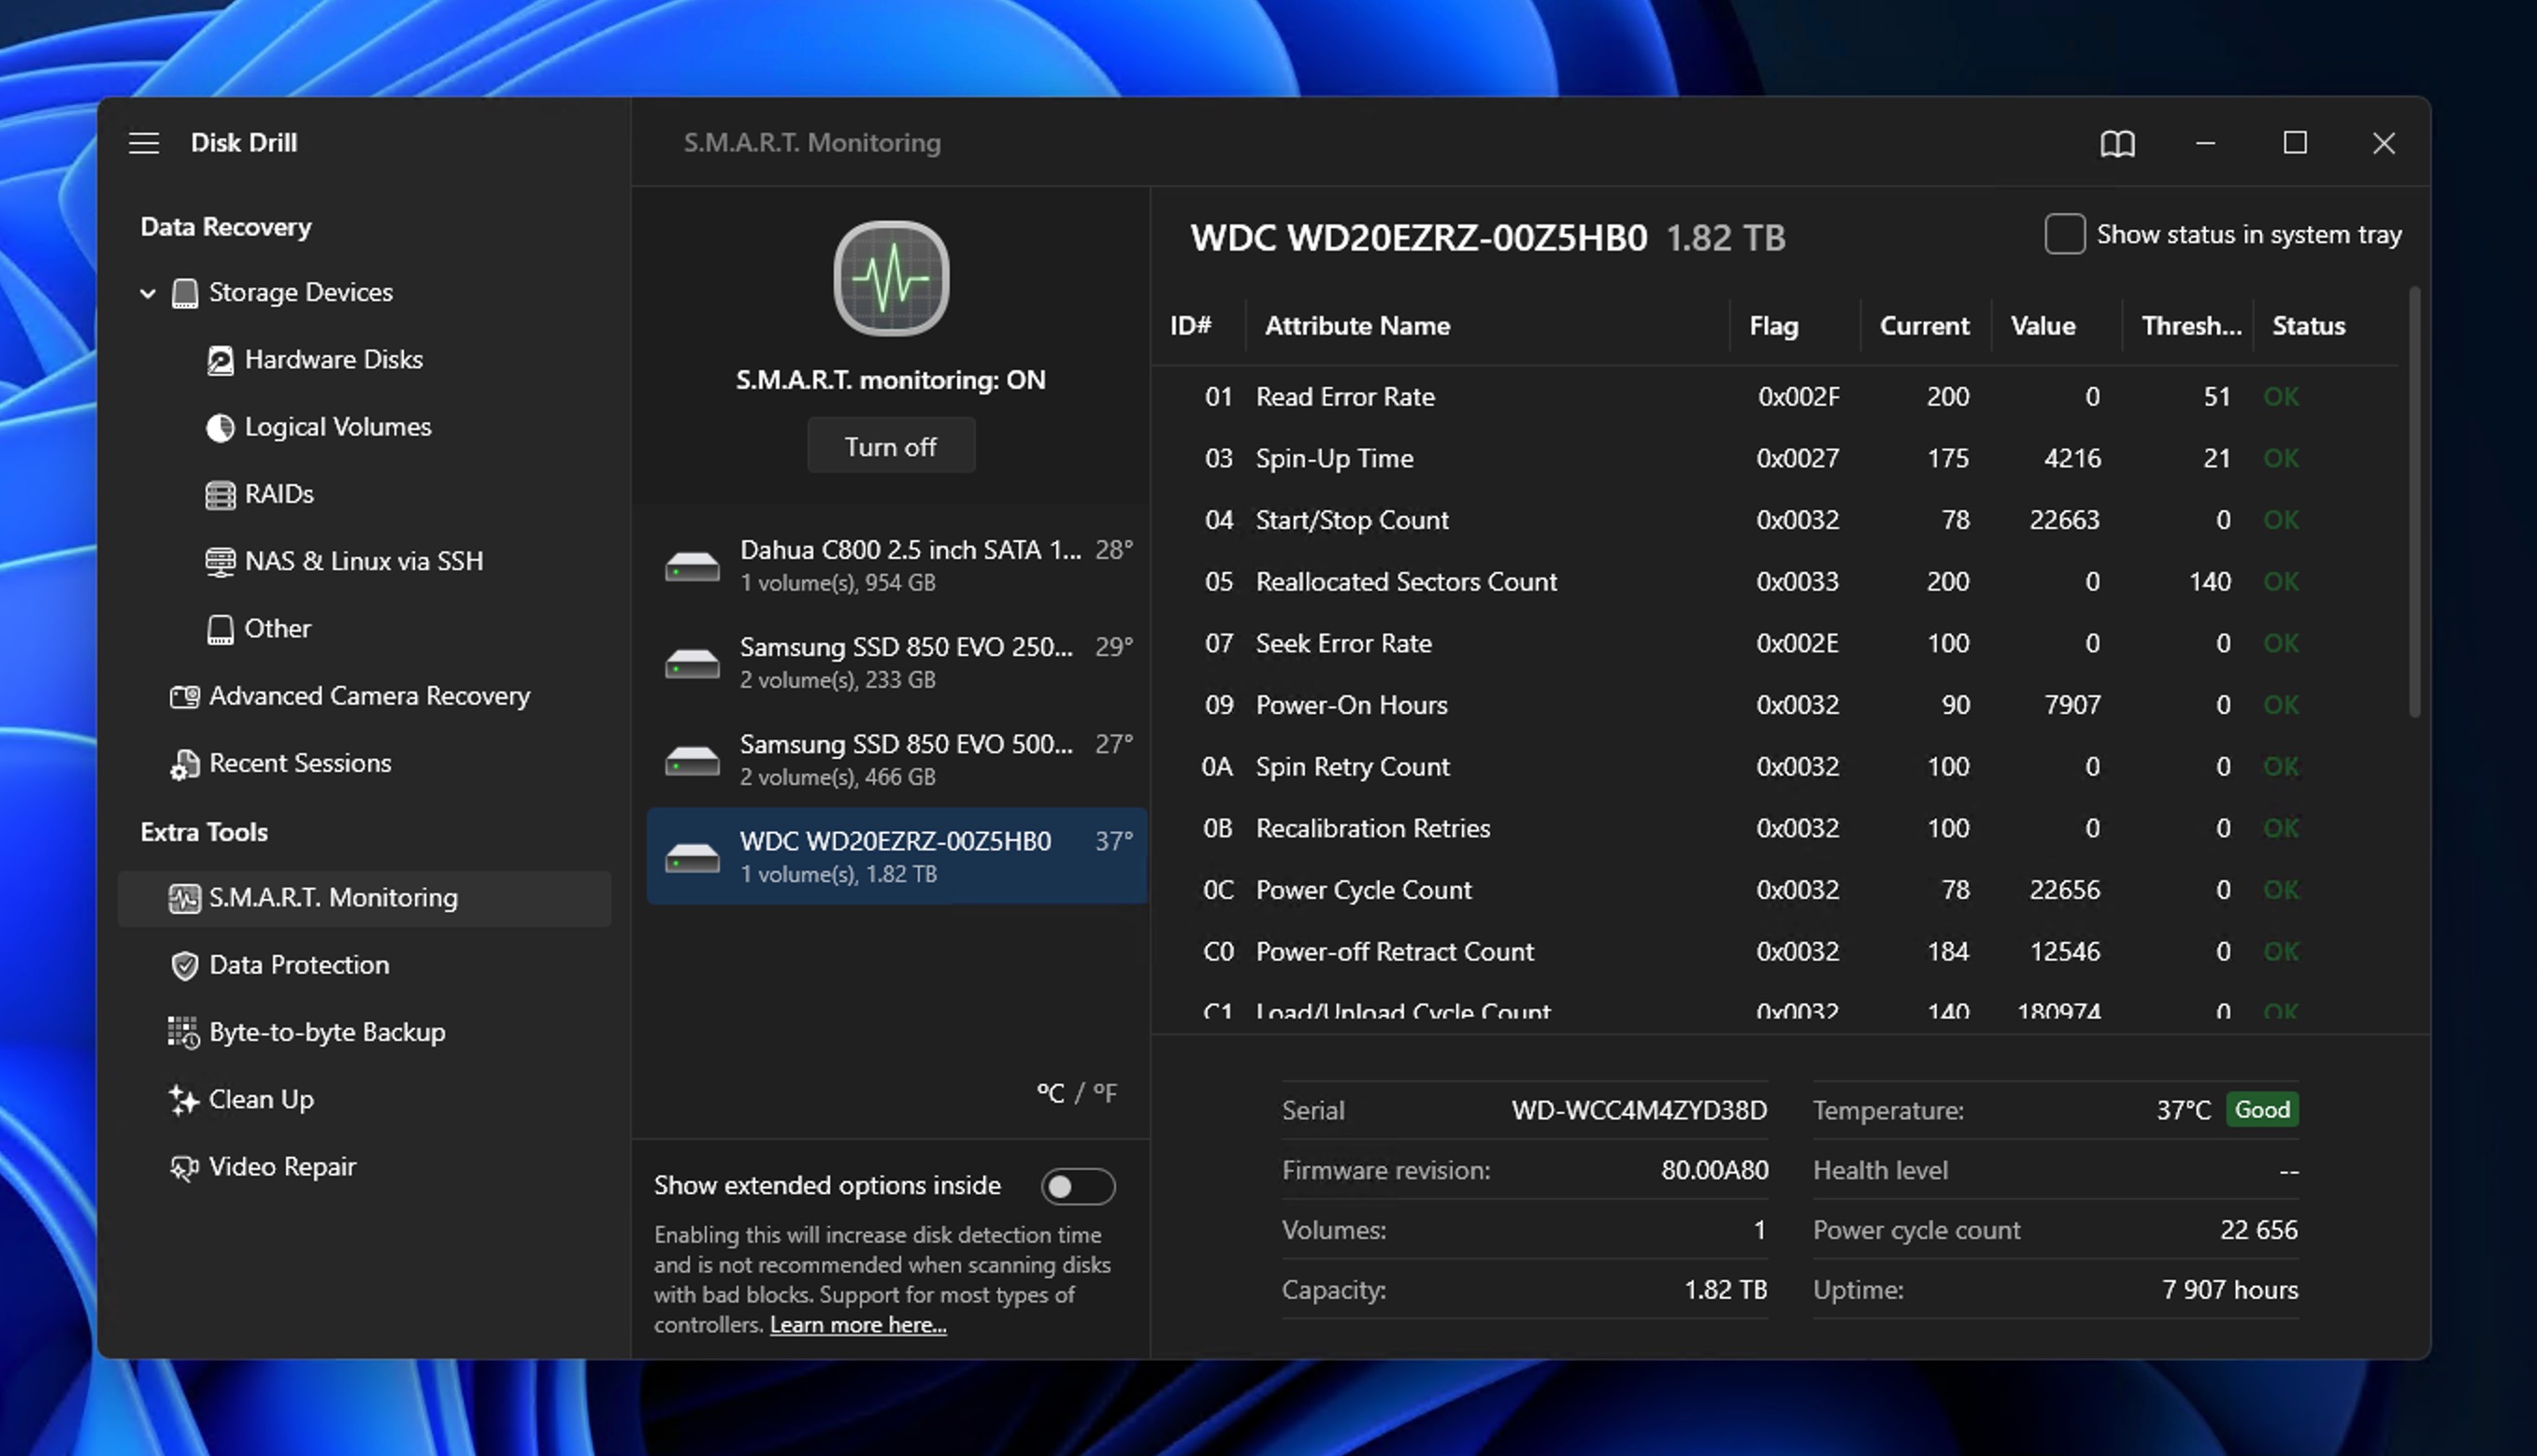Select the Dahua C800 2.5 inch SATA disk
This screenshot has height=1456, width=2537.
[897, 566]
